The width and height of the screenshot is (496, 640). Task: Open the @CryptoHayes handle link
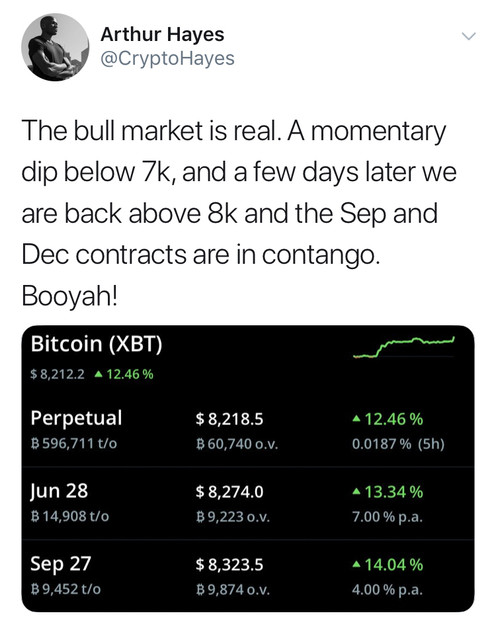[167, 58]
